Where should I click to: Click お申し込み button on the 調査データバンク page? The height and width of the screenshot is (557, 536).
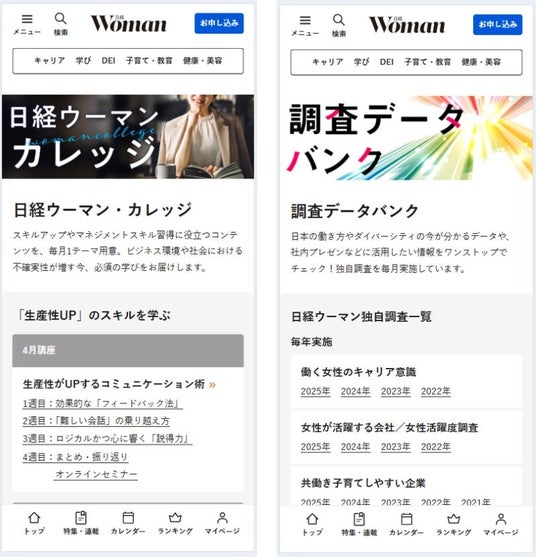coord(498,25)
